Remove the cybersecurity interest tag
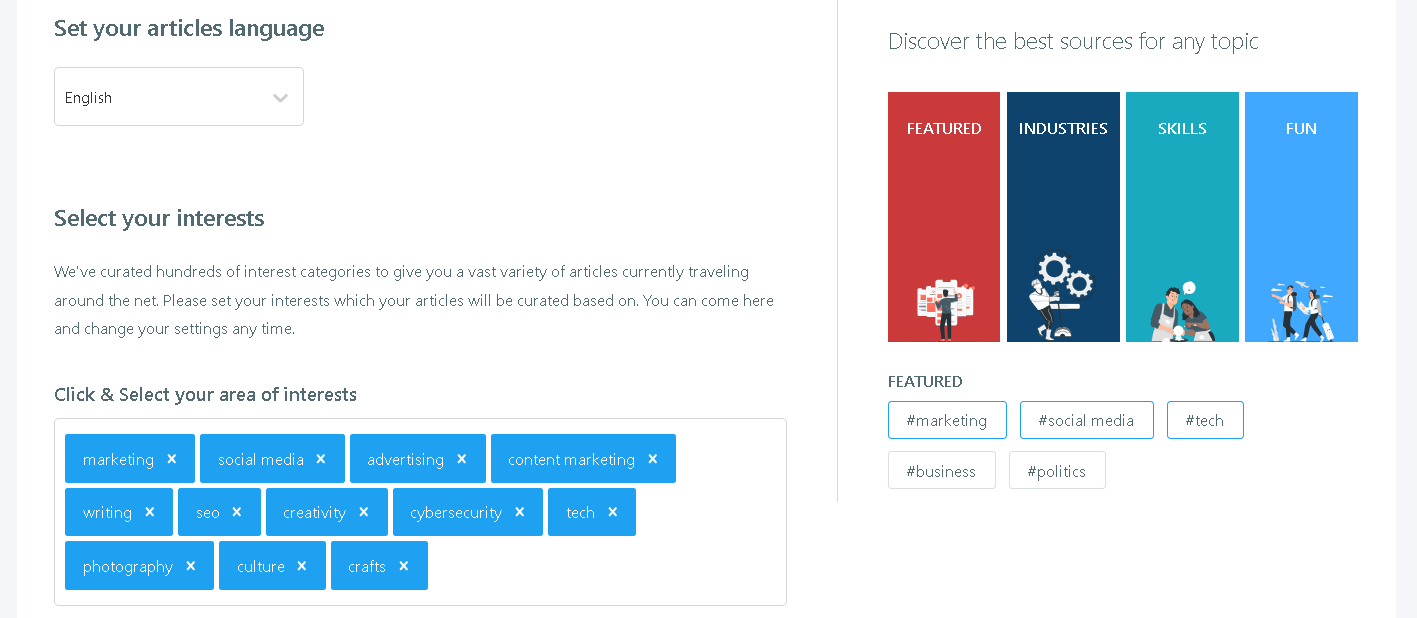Image resolution: width=1417 pixels, height=618 pixels. (519, 511)
